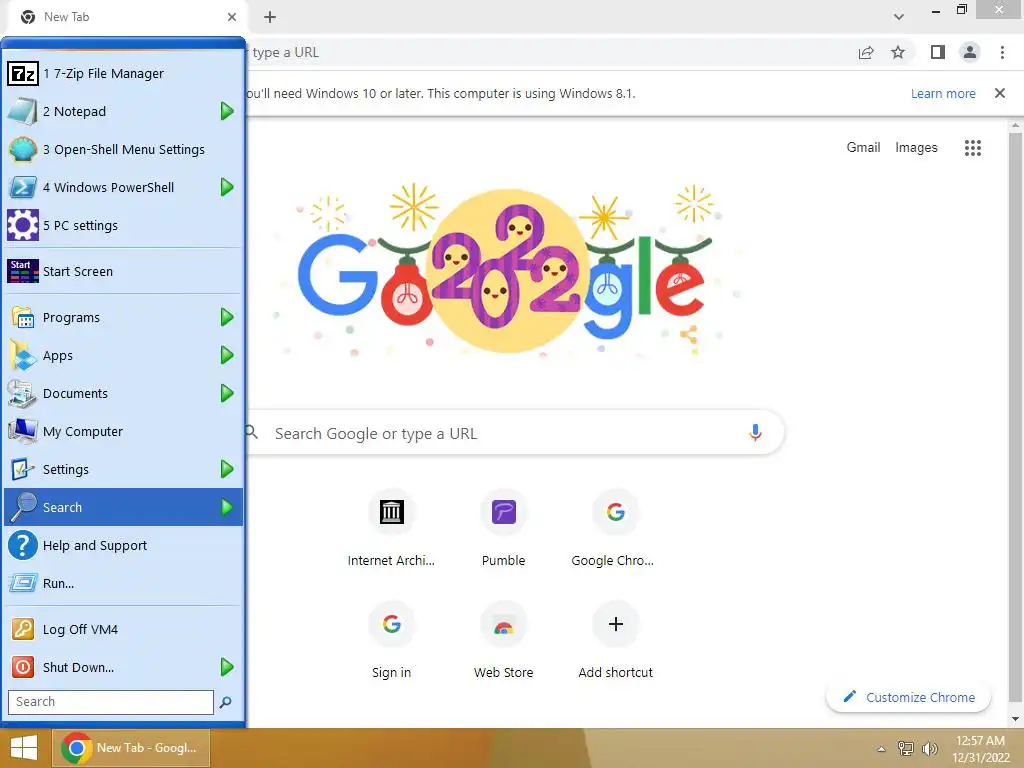Expand Shut Down options arrow
Screen dimensions: 1024x768
[x=227, y=667]
